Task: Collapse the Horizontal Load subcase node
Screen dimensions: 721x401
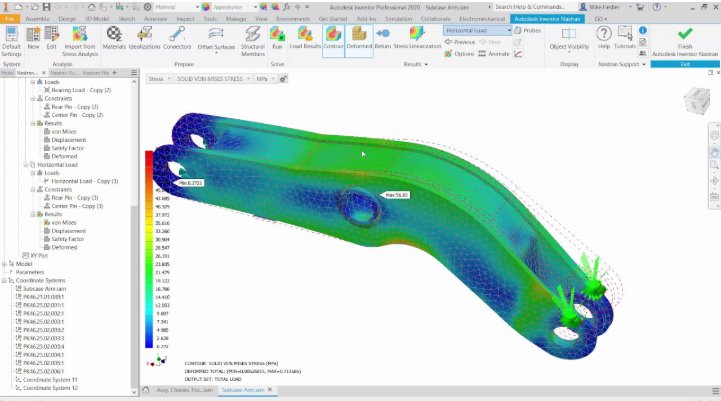Action: [x=26, y=165]
